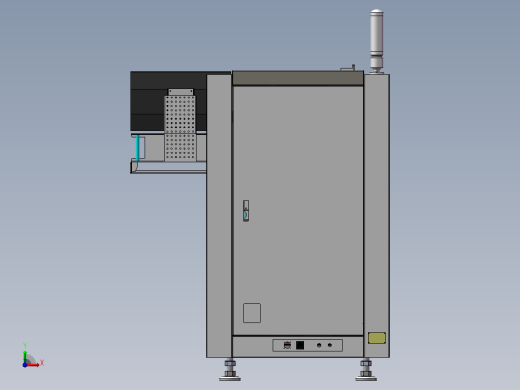
Task: Click the red X axis of triad
Action: [33, 365]
